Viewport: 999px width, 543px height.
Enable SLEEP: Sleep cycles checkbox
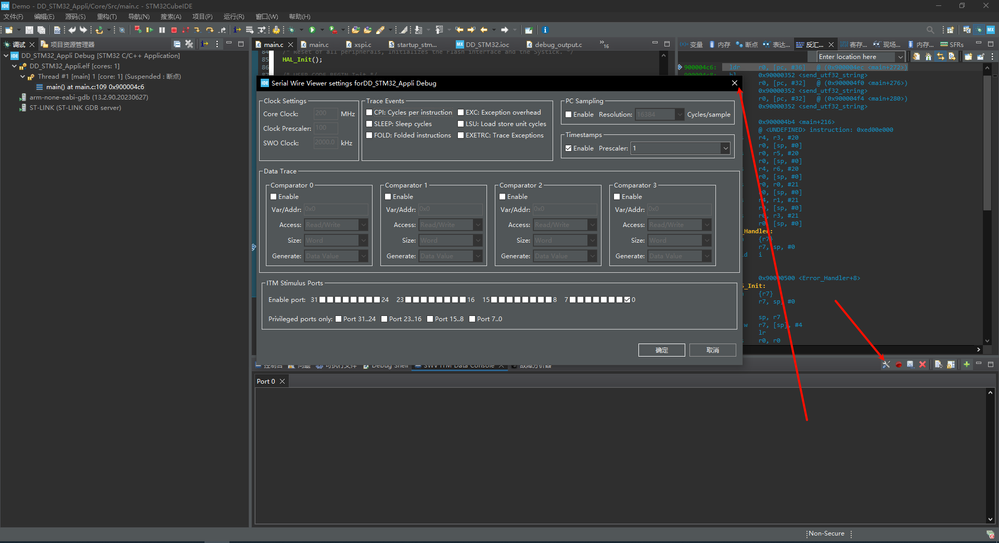pos(369,124)
